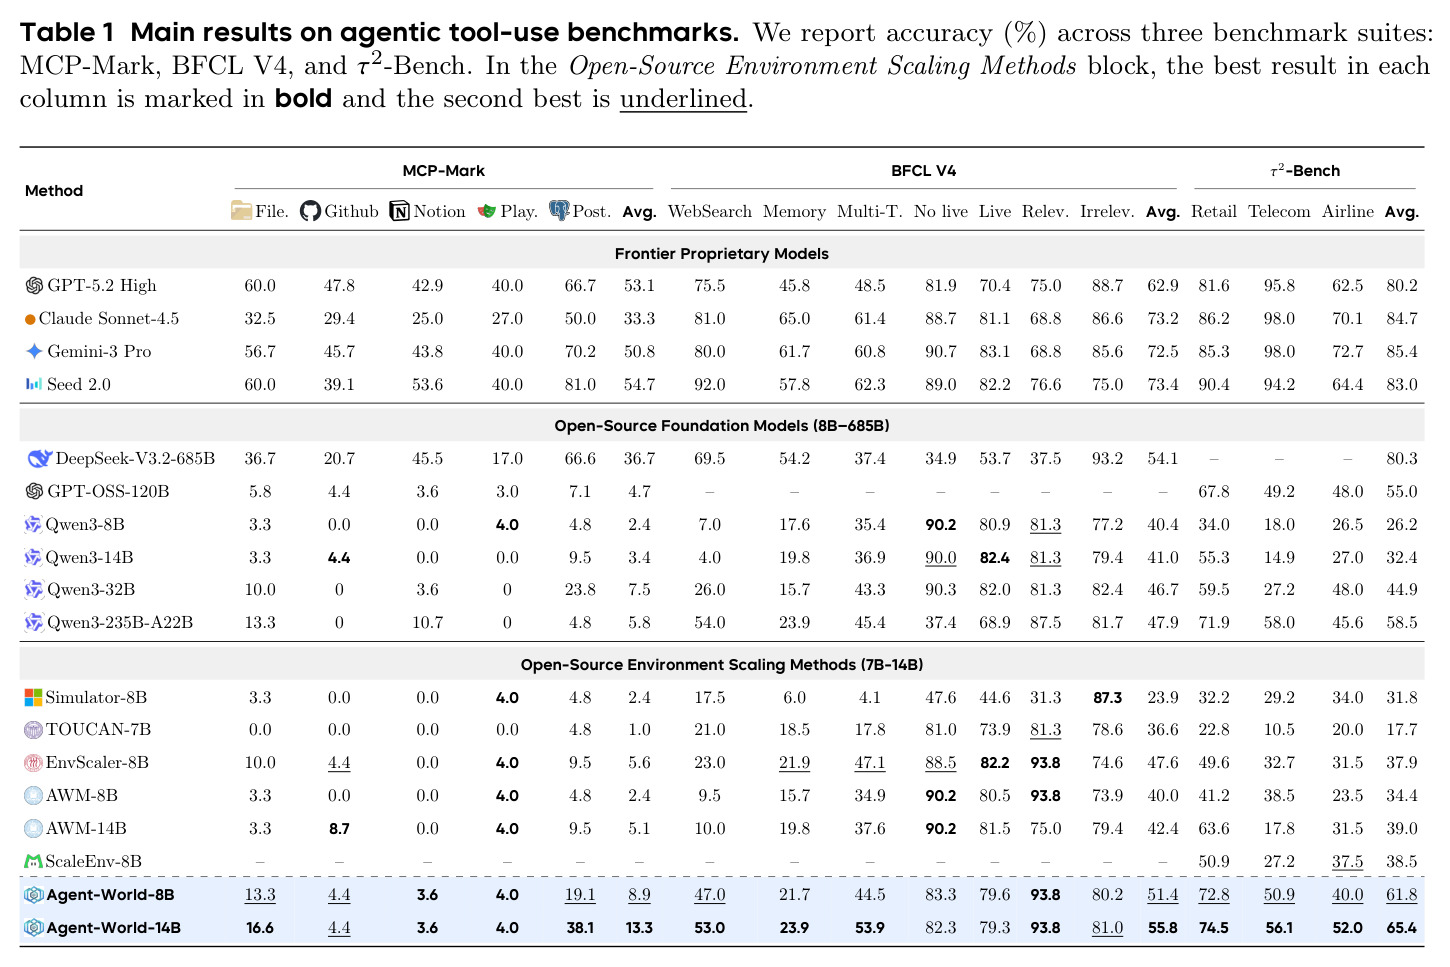Click the Open-Source Environment Scaling Methods heading
Screen dimensions: 1450x967
pyautogui.click(x=722, y=665)
